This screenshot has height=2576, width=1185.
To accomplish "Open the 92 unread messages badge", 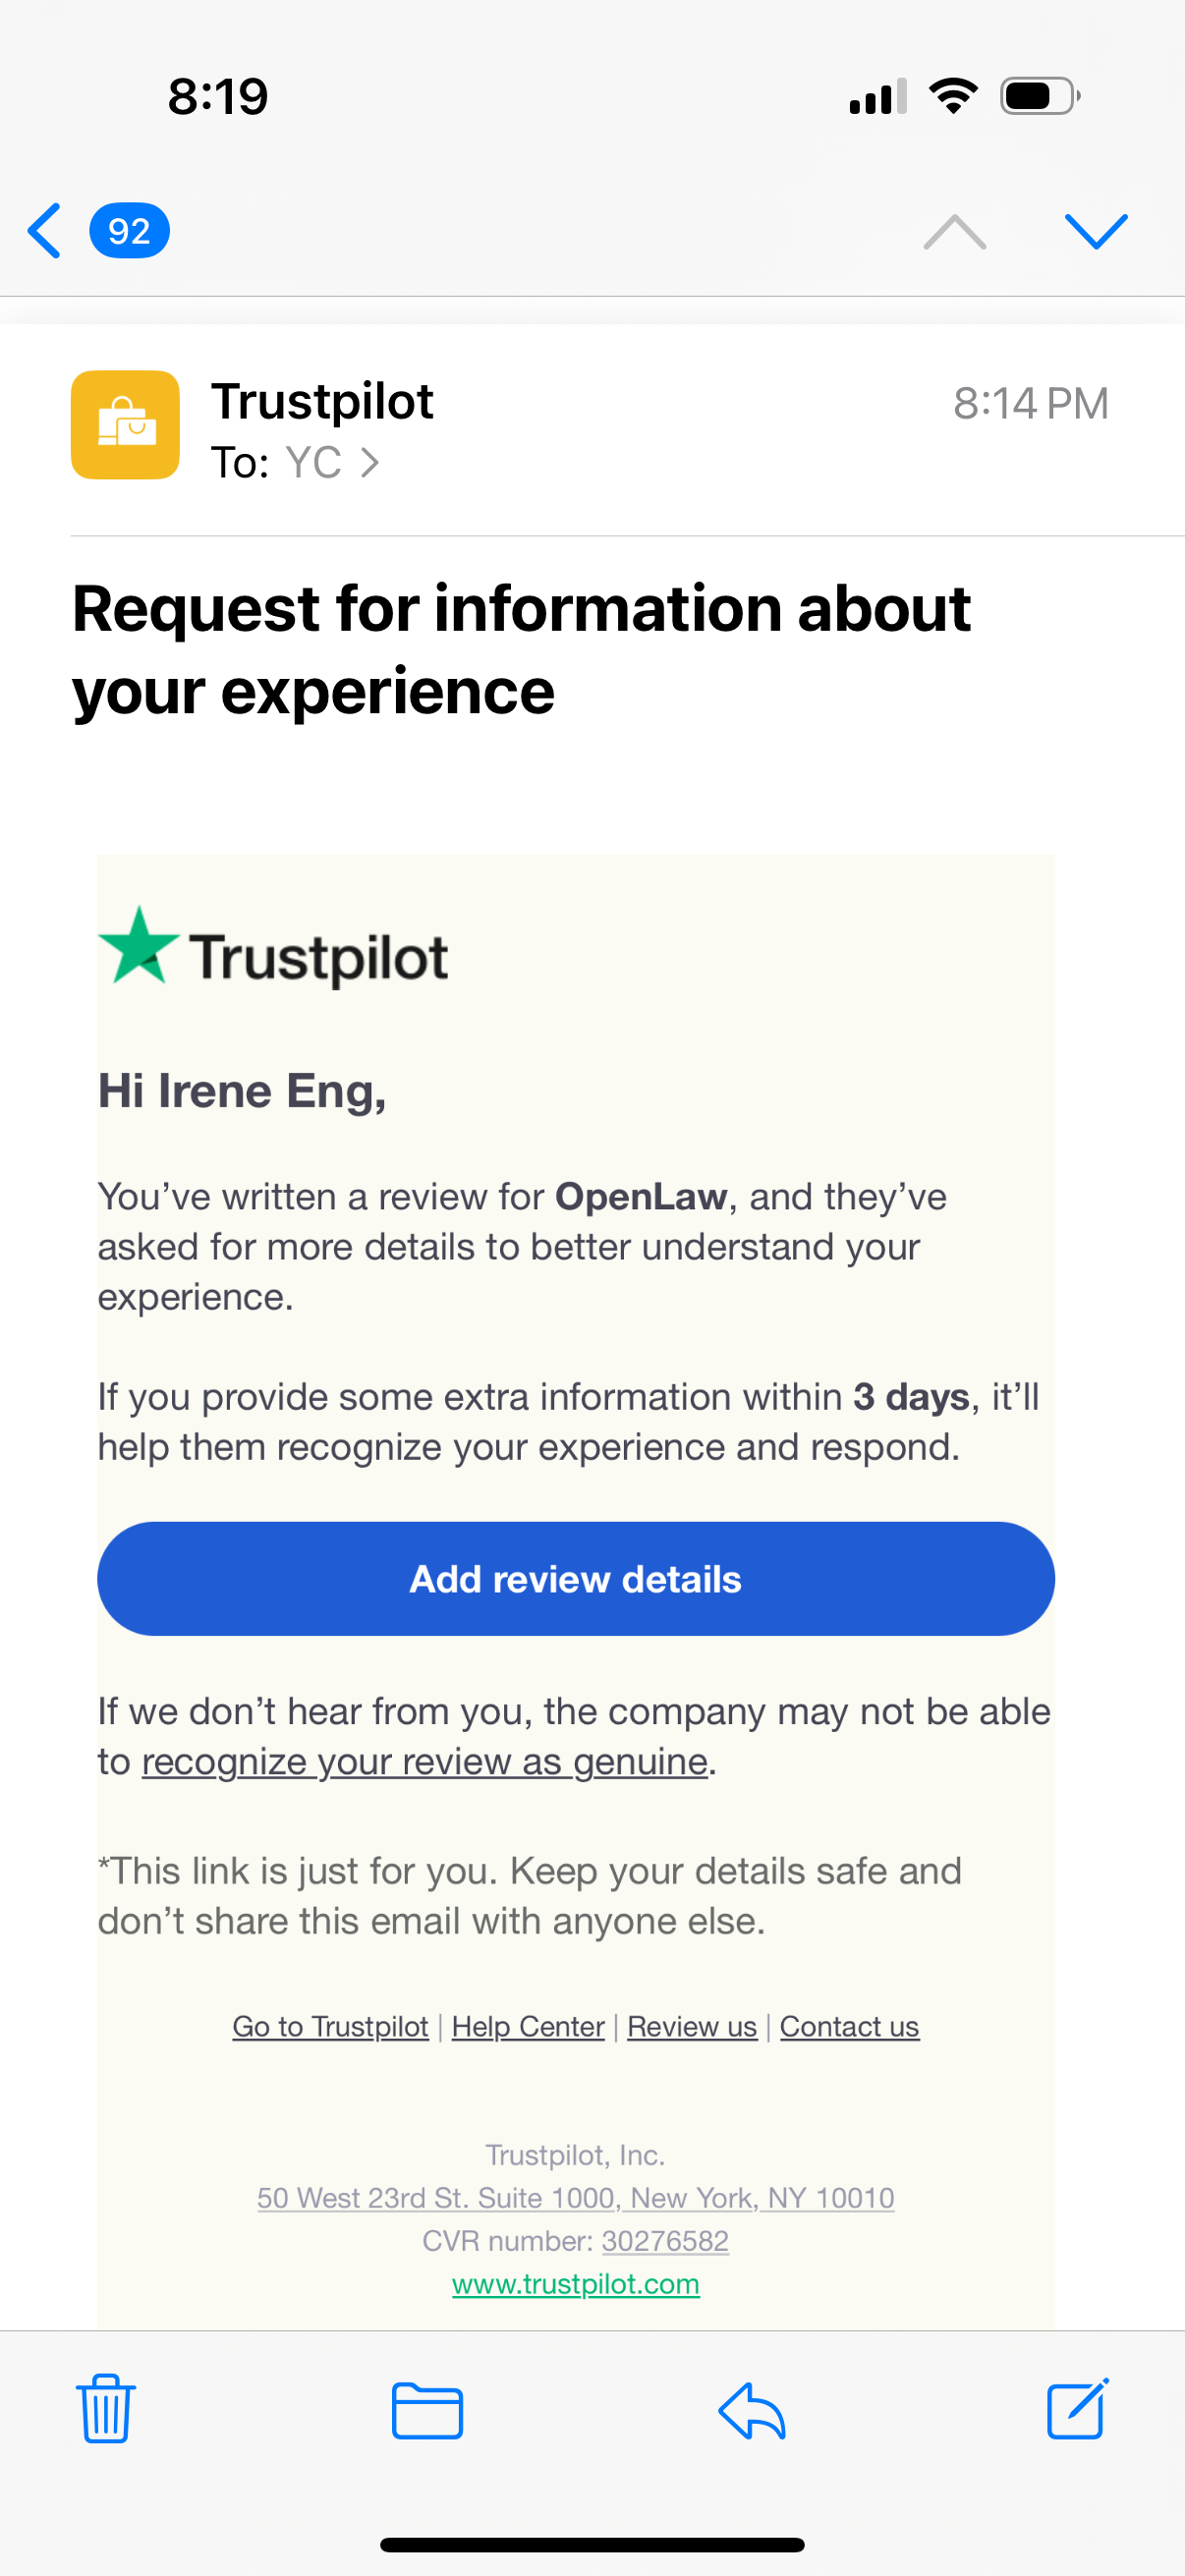I will pyautogui.click(x=129, y=231).
